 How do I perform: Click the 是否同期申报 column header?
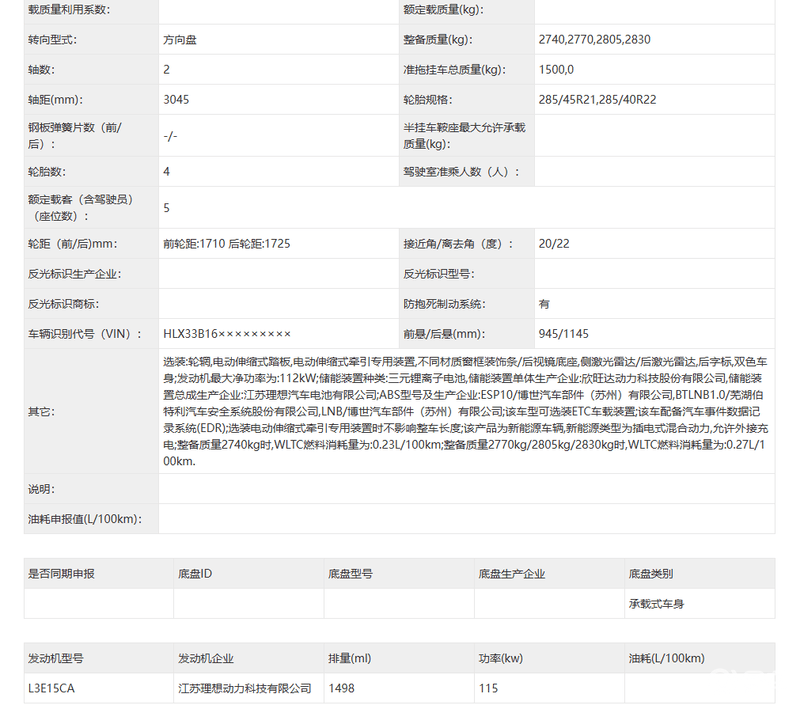point(61,574)
